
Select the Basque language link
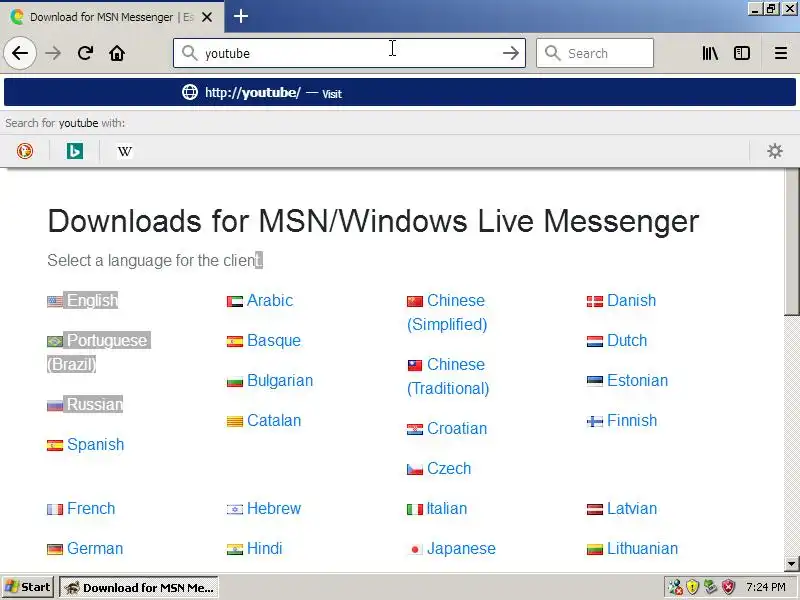[x=274, y=340]
